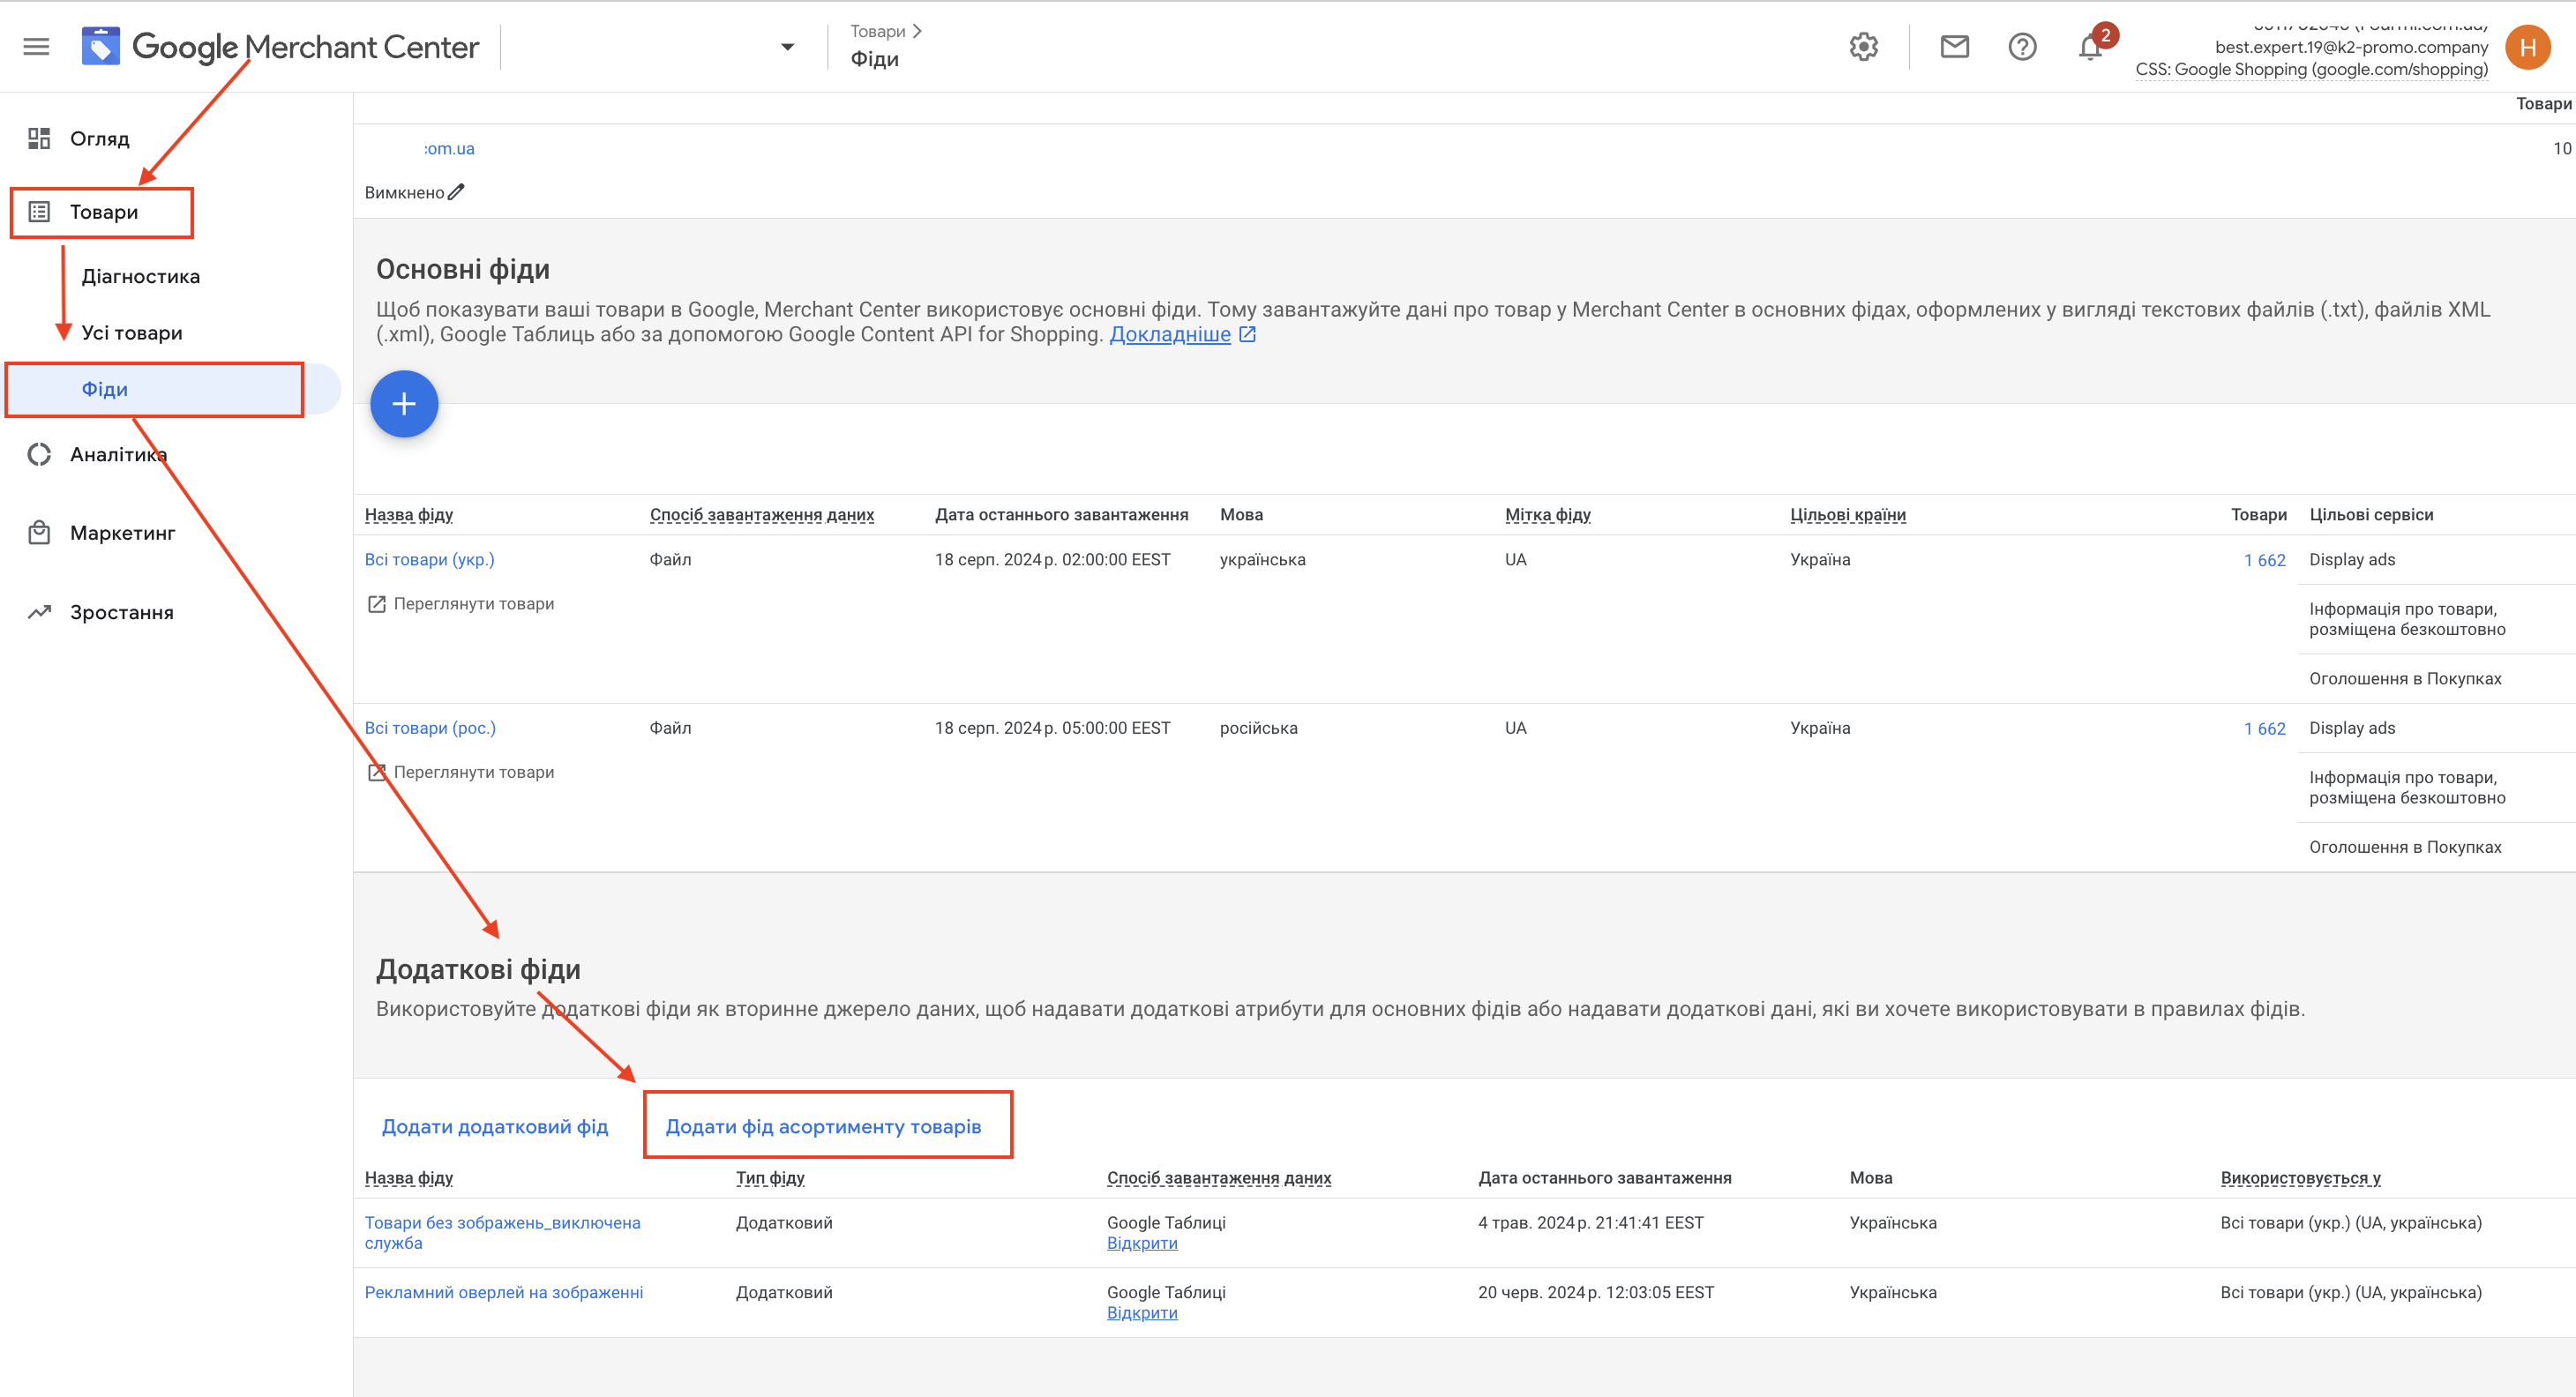Click Додати фід асортименту товарів
The width and height of the screenshot is (2576, 1397).
tap(823, 1126)
